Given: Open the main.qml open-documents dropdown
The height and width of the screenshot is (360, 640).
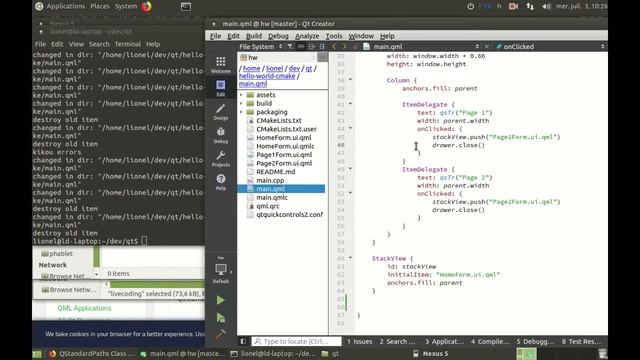Looking at the screenshot, I should click(421, 47).
